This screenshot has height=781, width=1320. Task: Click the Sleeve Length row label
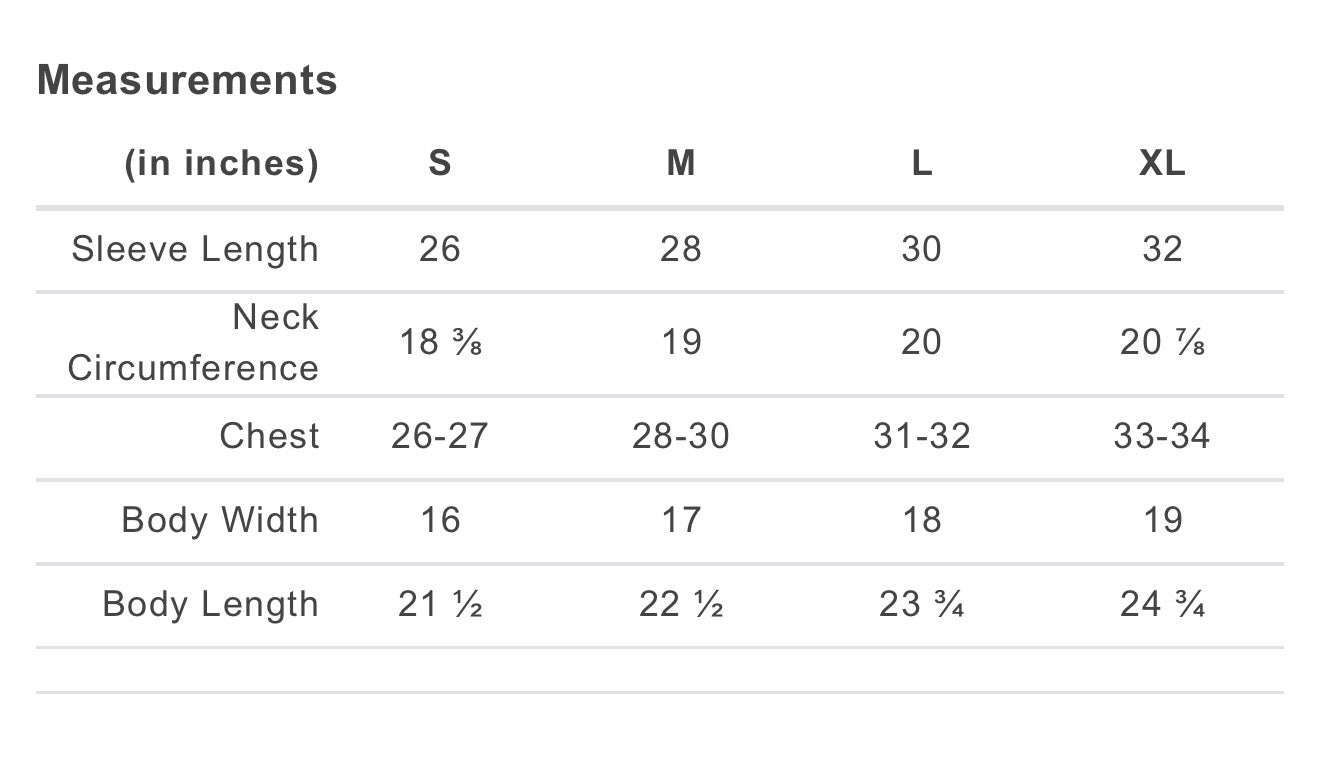(x=195, y=249)
